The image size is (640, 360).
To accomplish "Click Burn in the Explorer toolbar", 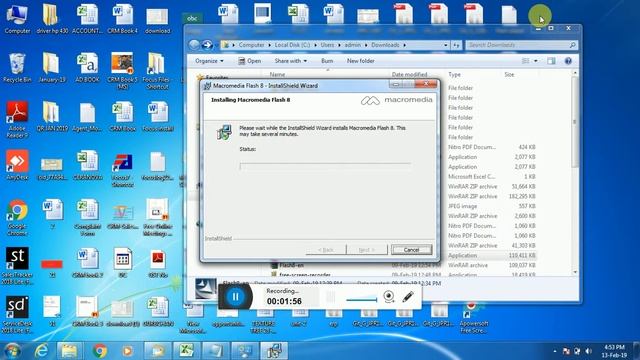I will [x=327, y=61].
